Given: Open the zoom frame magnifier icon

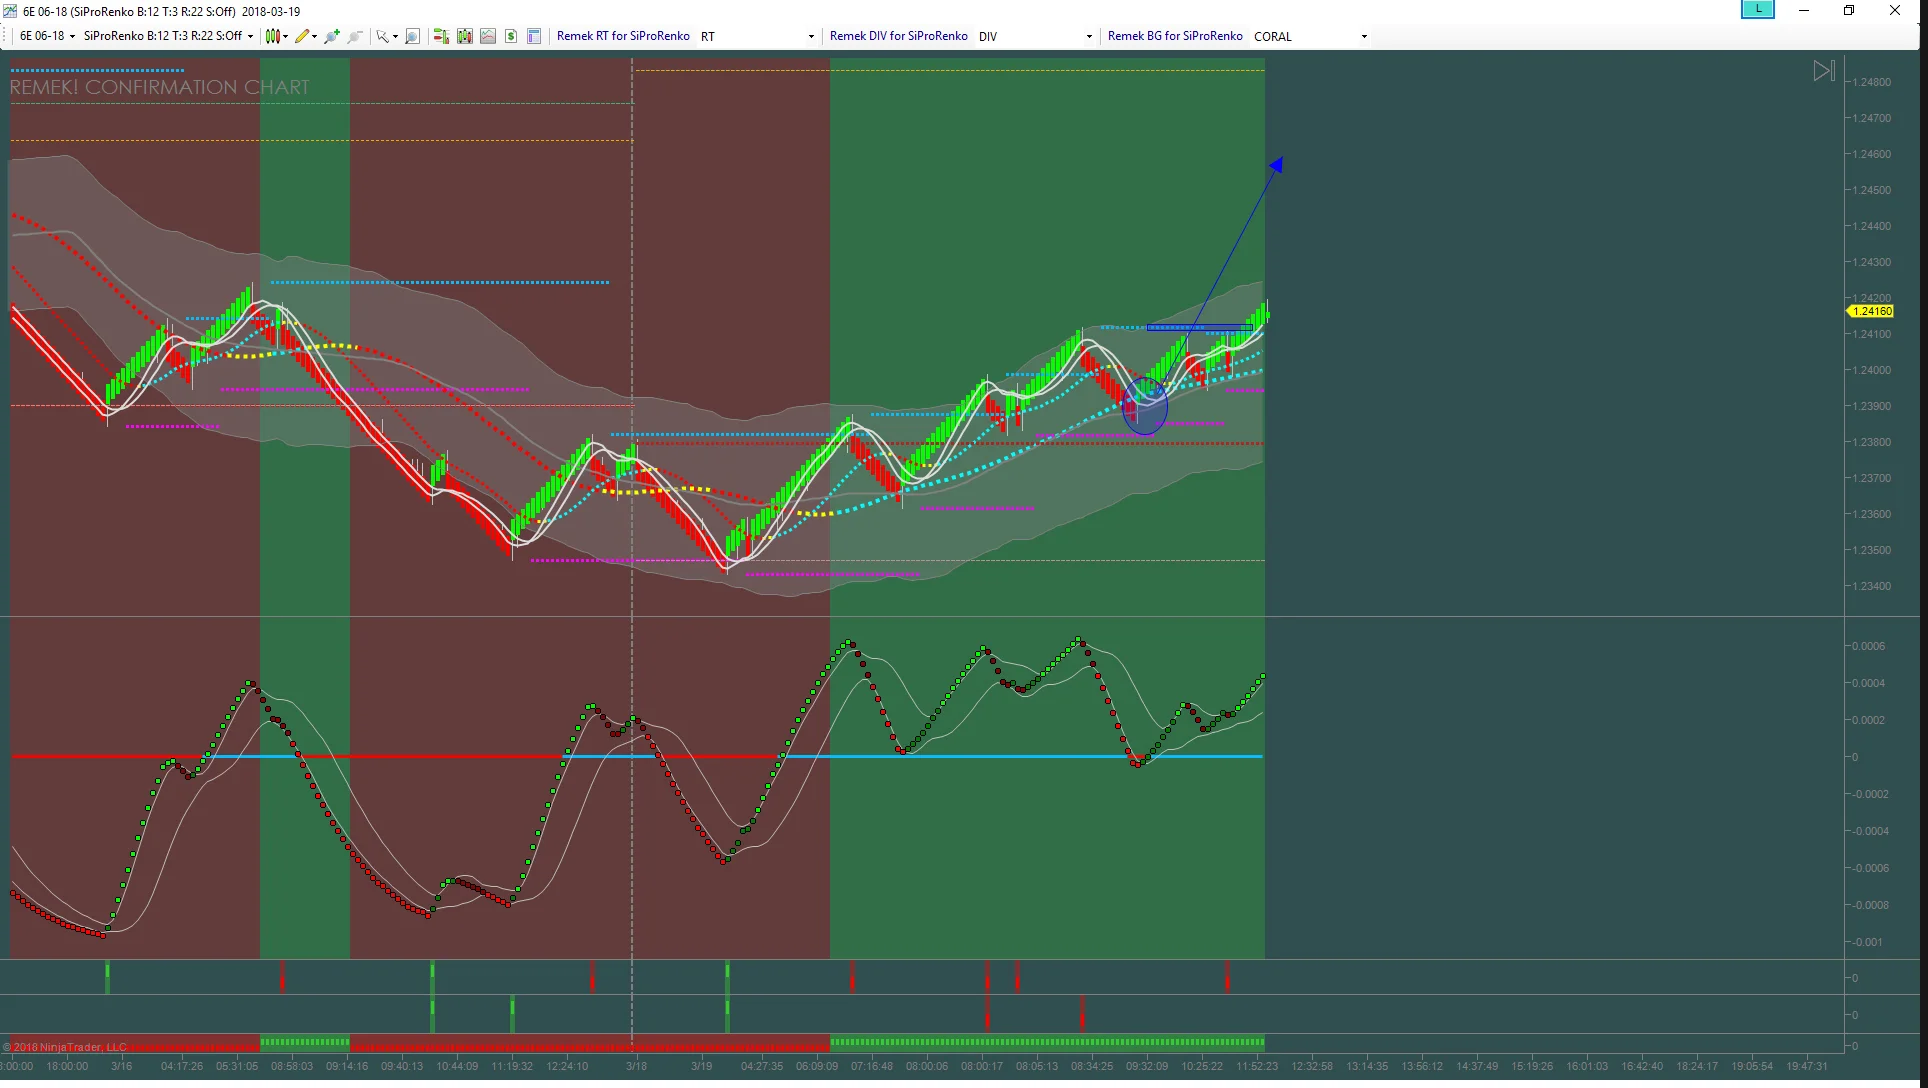Looking at the screenshot, I should (x=412, y=36).
